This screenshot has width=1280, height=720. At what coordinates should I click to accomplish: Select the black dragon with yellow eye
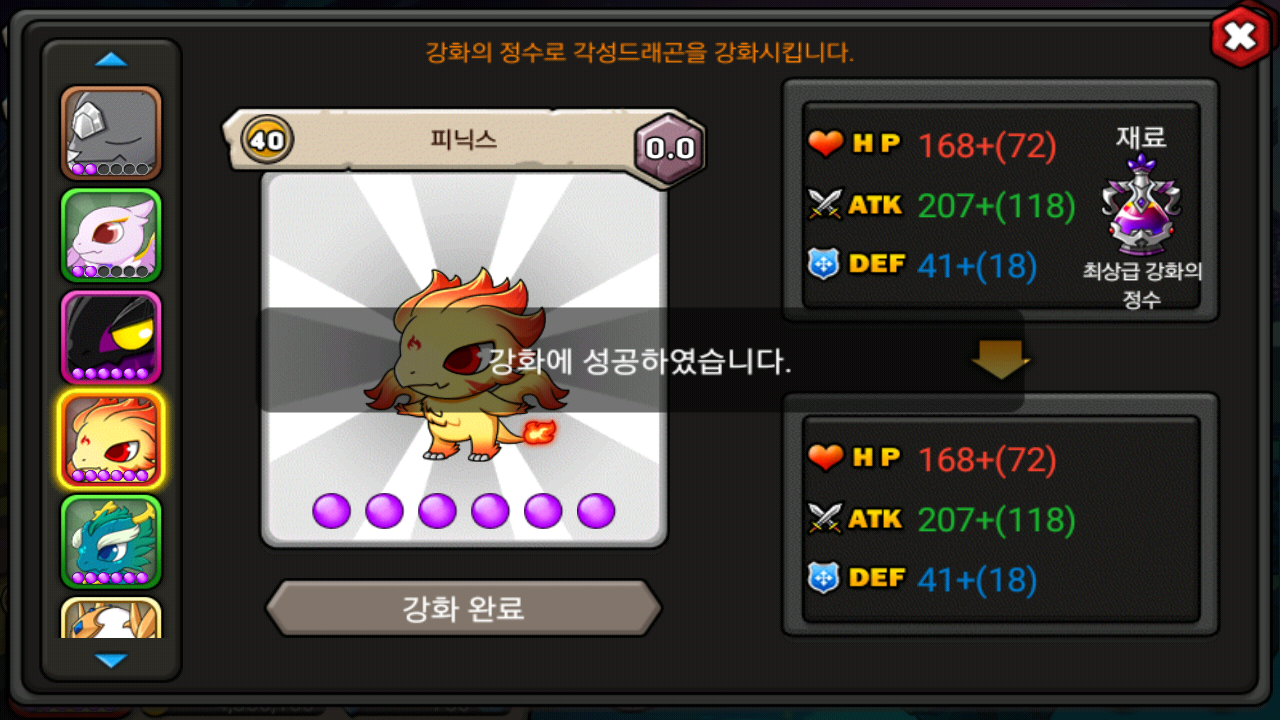pos(111,337)
